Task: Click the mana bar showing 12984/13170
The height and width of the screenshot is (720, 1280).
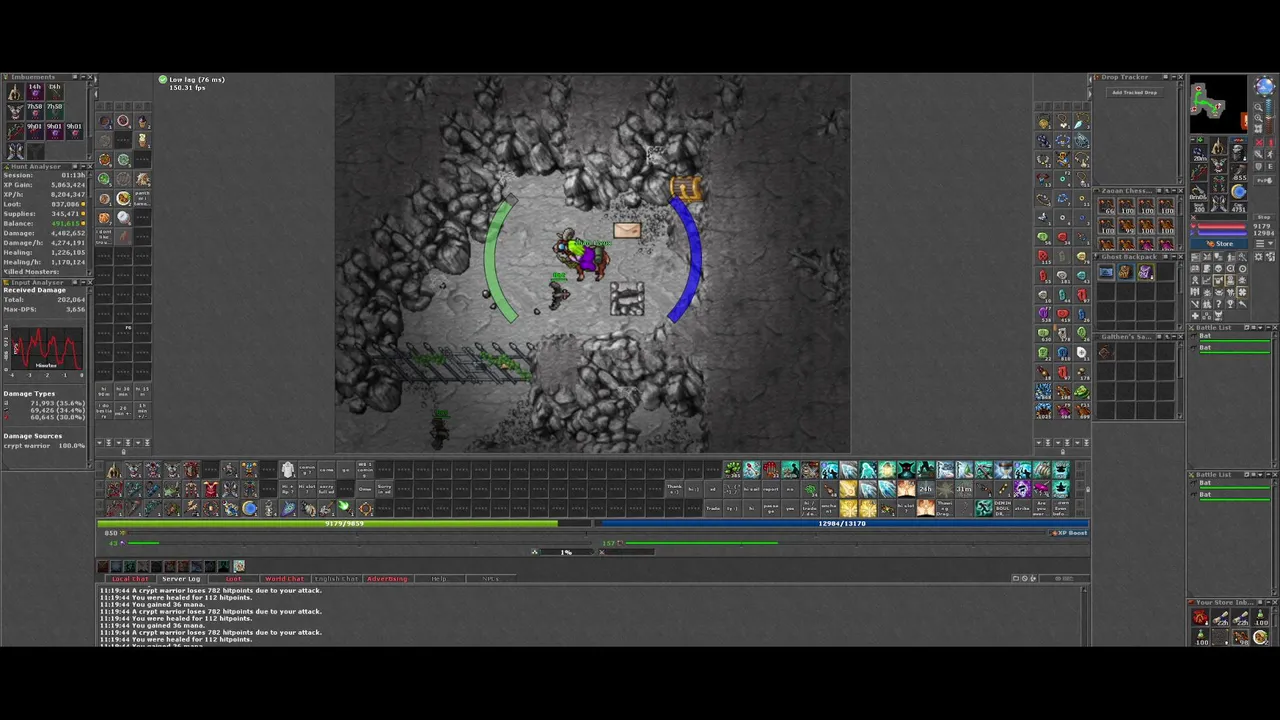Action: click(x=842, y=523)
